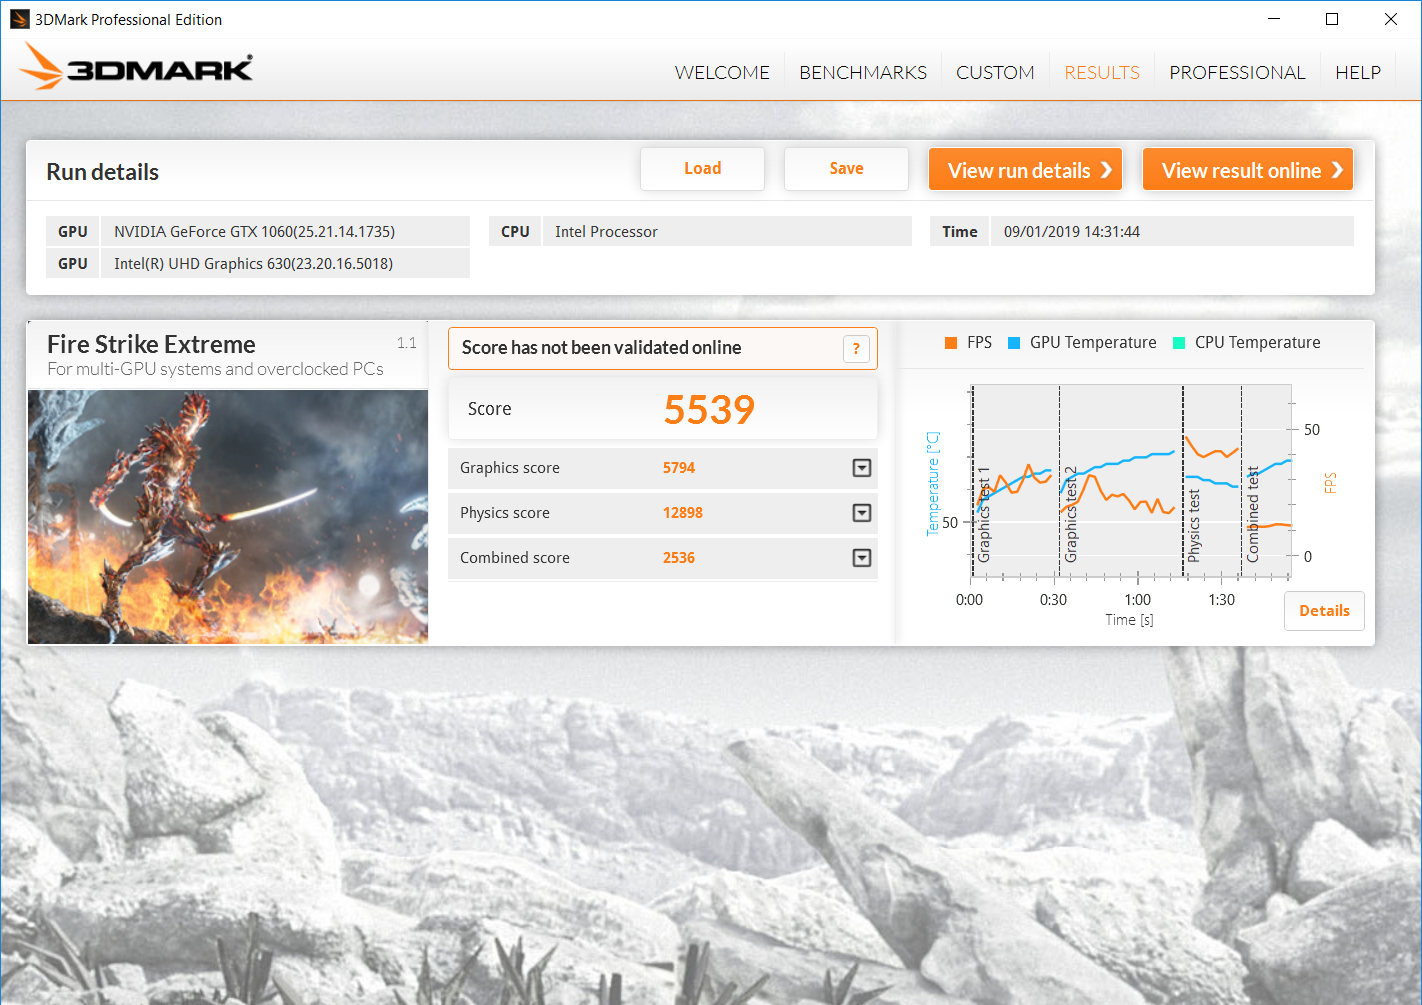Open the Help tab
Image resolution: width=1422 pixels, height=1005 pixels.
1358,73
